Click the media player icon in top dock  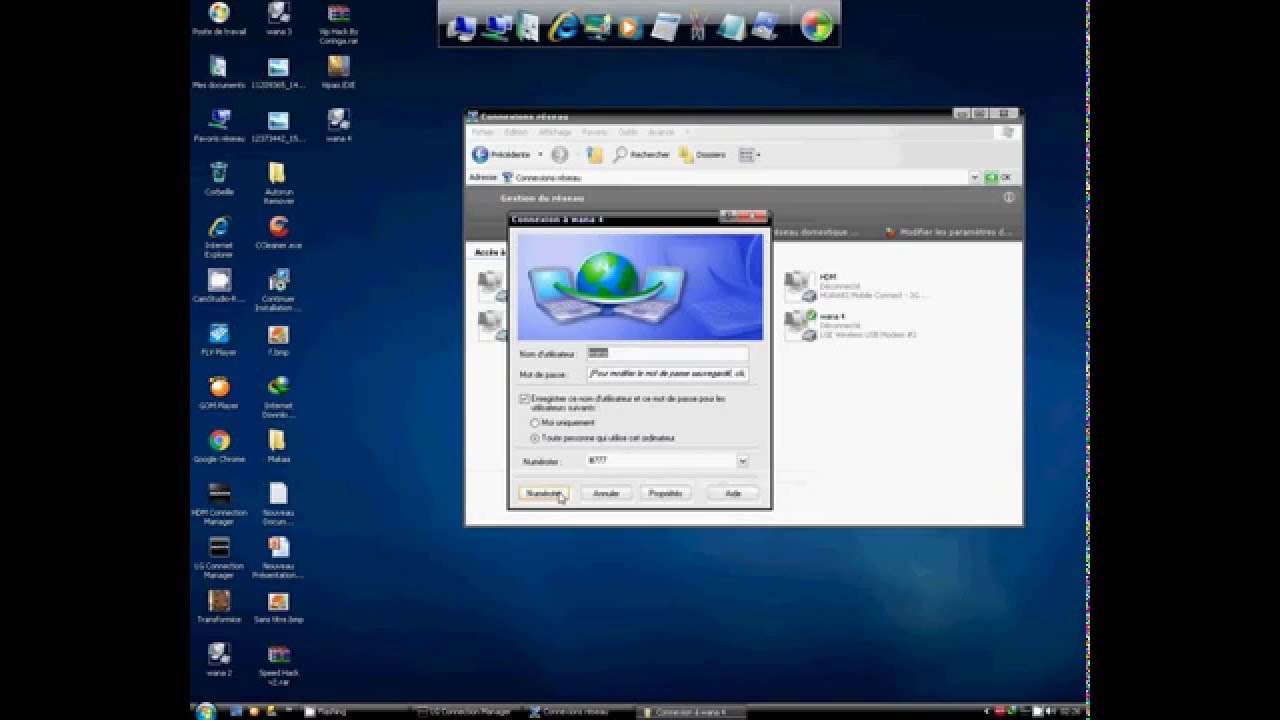630,27
